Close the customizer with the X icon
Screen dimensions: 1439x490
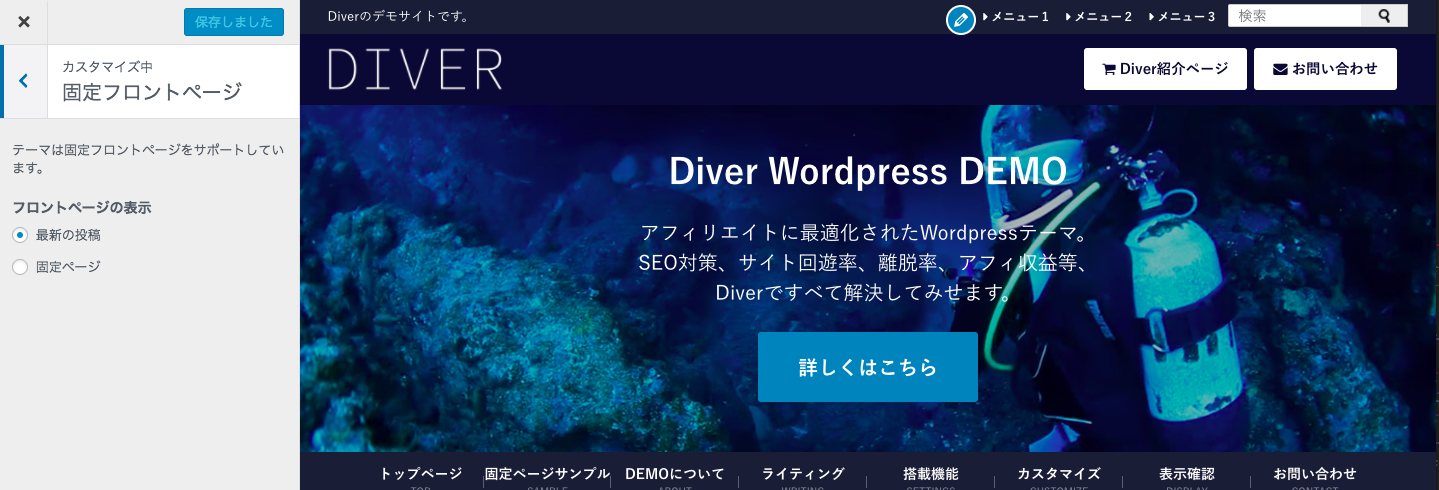pyautogui.click(x=24, y=22)
